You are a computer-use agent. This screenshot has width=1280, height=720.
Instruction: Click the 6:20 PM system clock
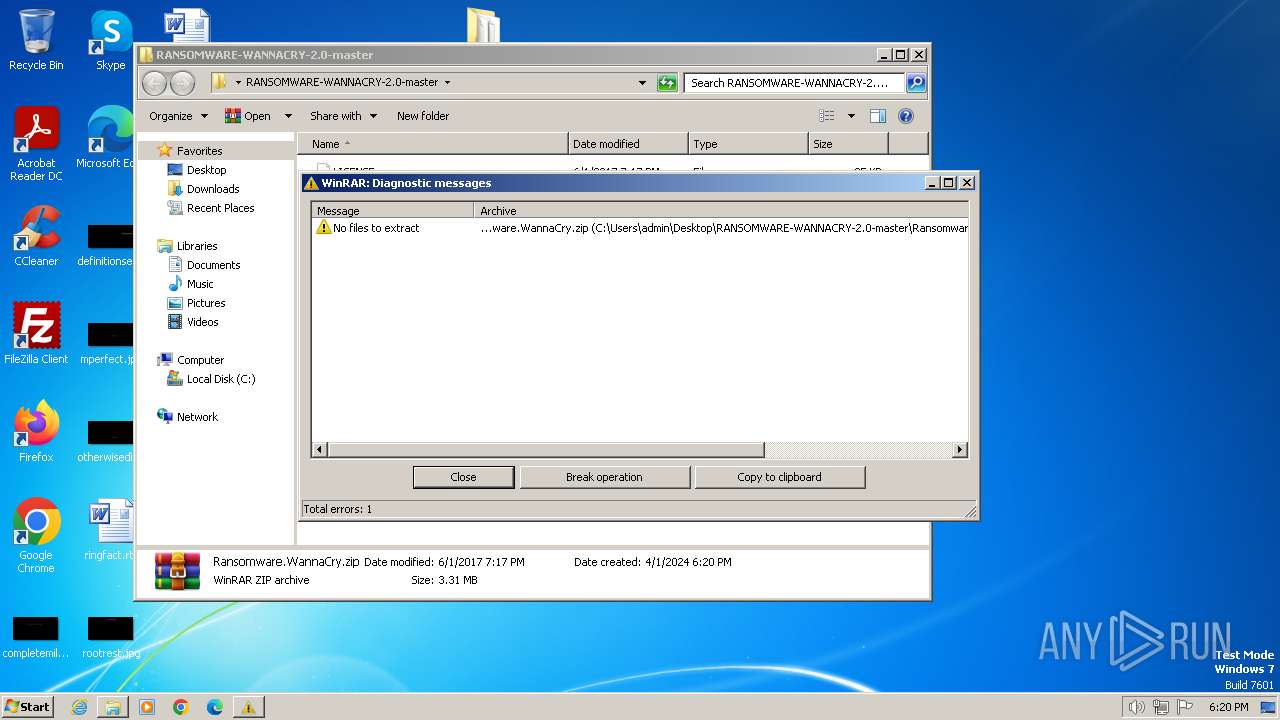[x=1228, y=707]
